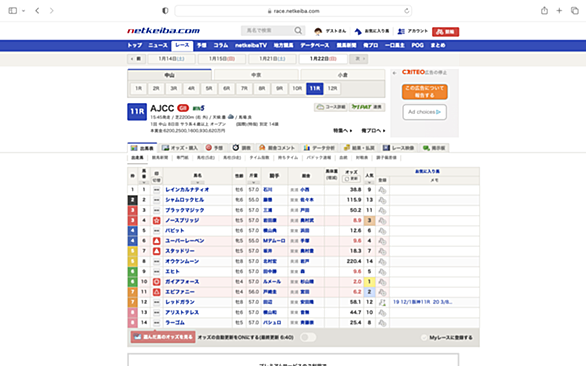Image resolution: width=586 pixels, height=366 pixels.
Task: Expand the Safari sidebar dropdown chevron
Action: click(24, 11)
